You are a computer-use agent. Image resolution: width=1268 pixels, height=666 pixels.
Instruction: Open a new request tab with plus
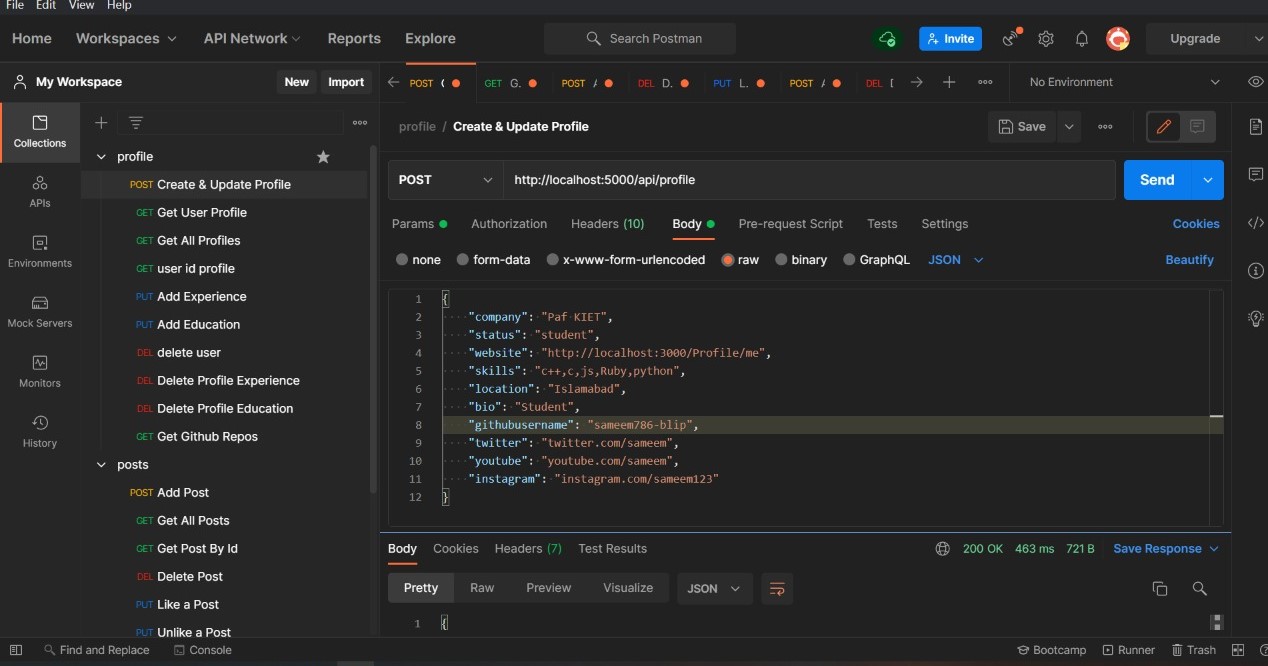(x=949, y=82)
